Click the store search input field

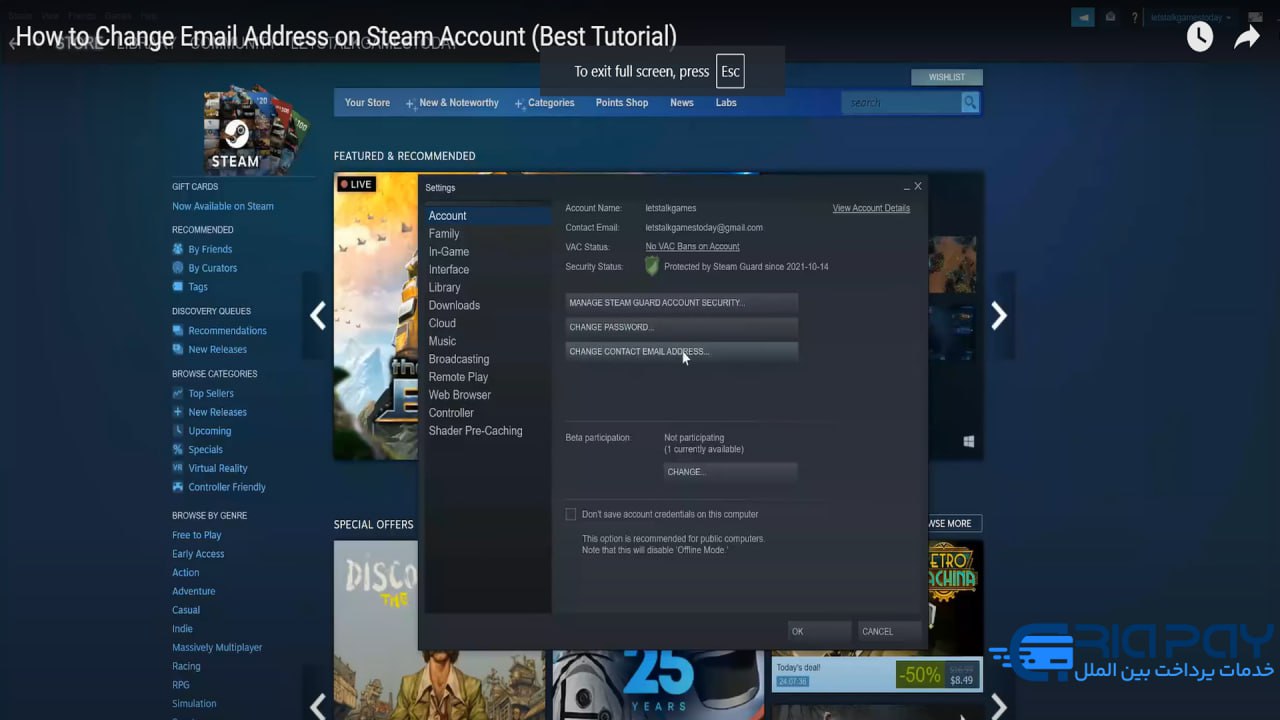[x=901, y=103]
